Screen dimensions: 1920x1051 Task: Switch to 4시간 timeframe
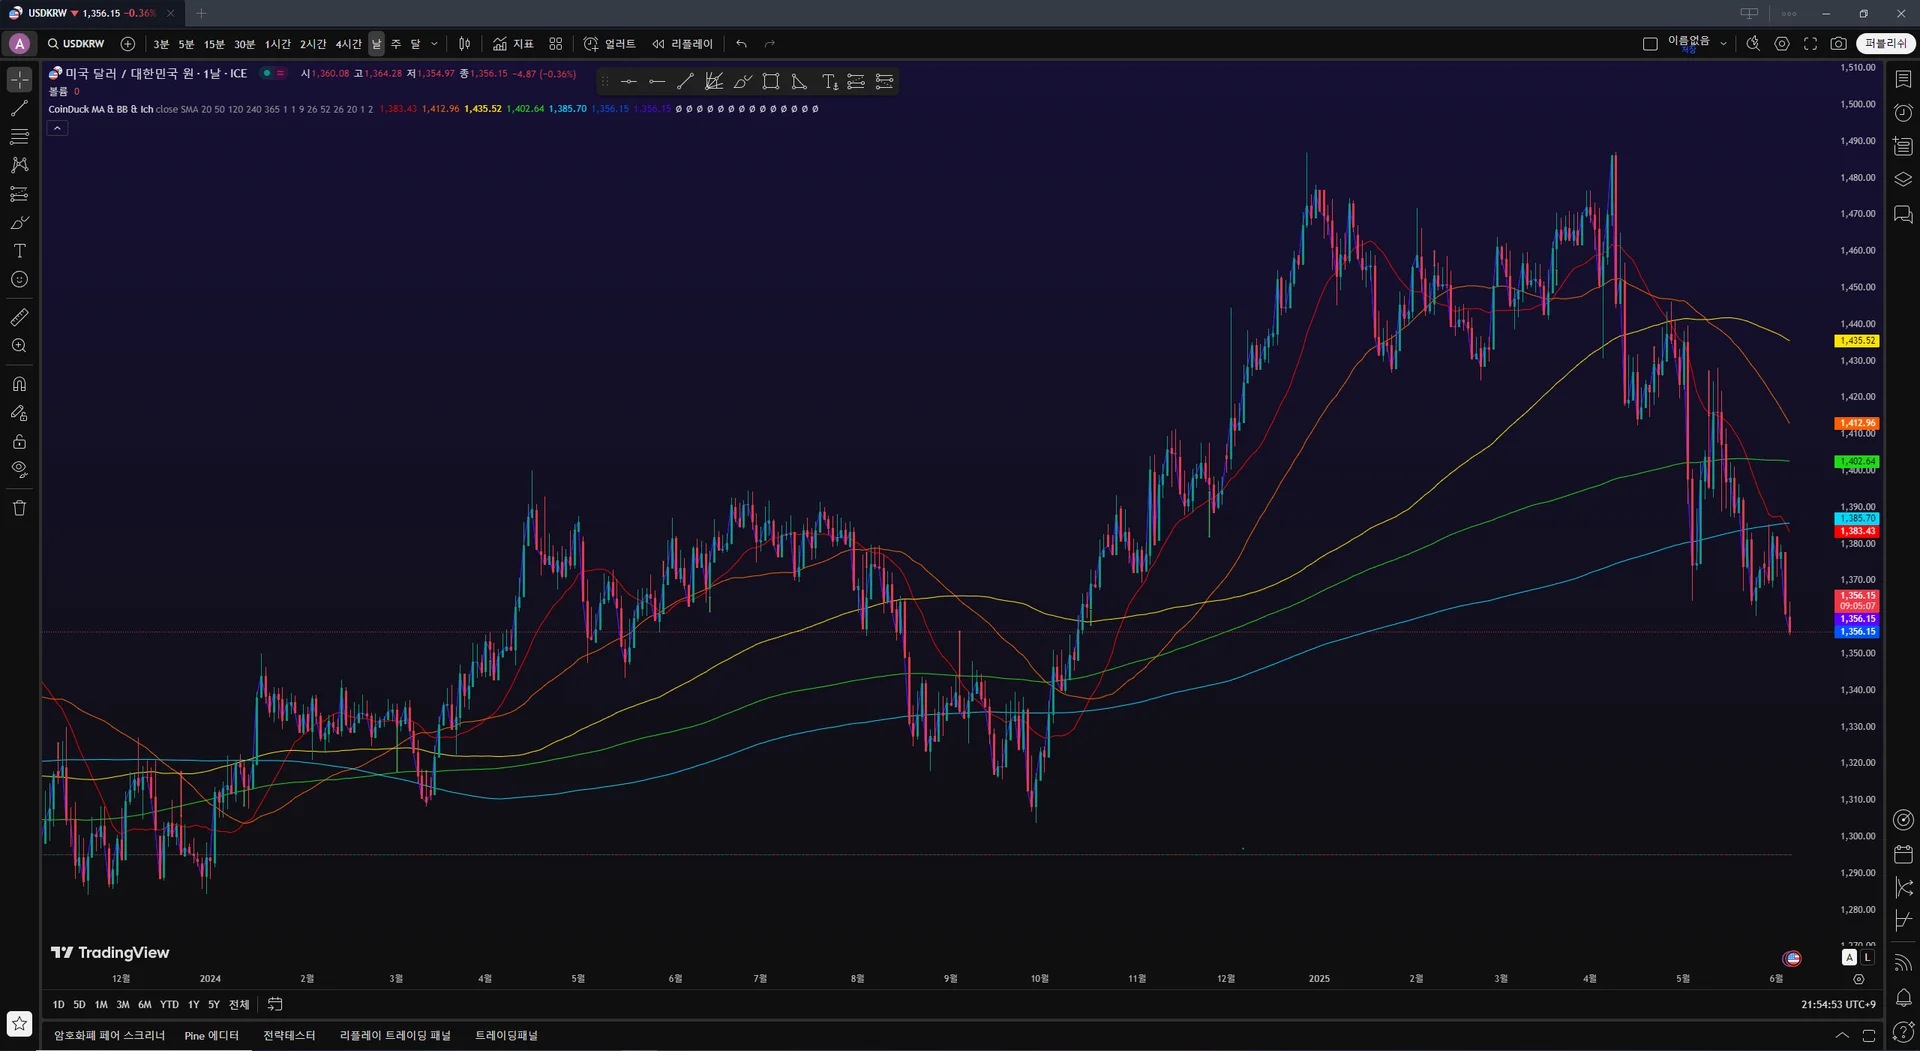click(348, 44)
